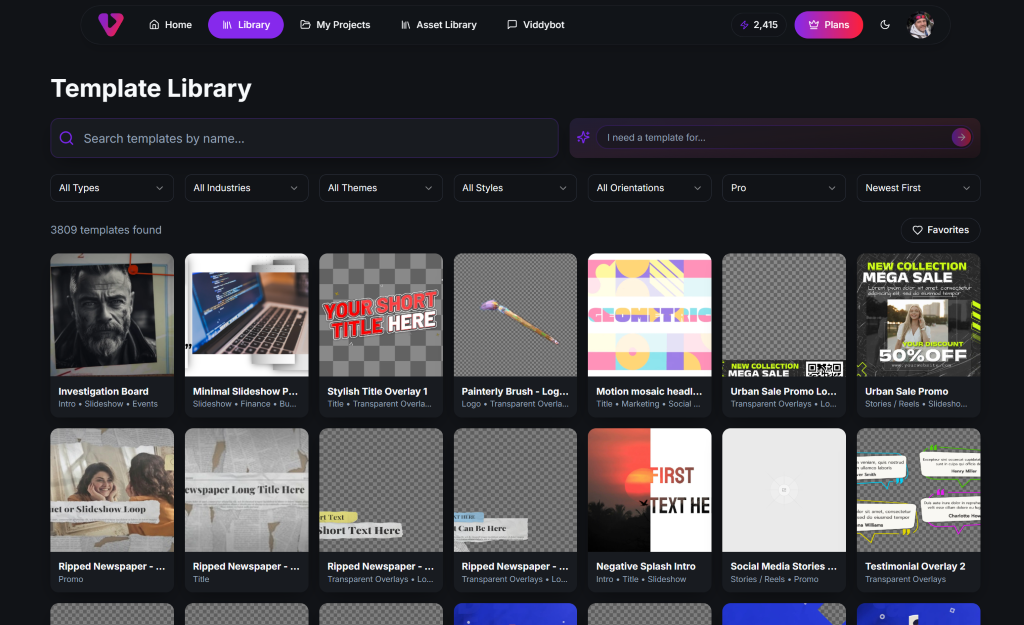Click the folder icon beside My Projects
Viewport: 1024px width, 625px height.
coord(305,25)
